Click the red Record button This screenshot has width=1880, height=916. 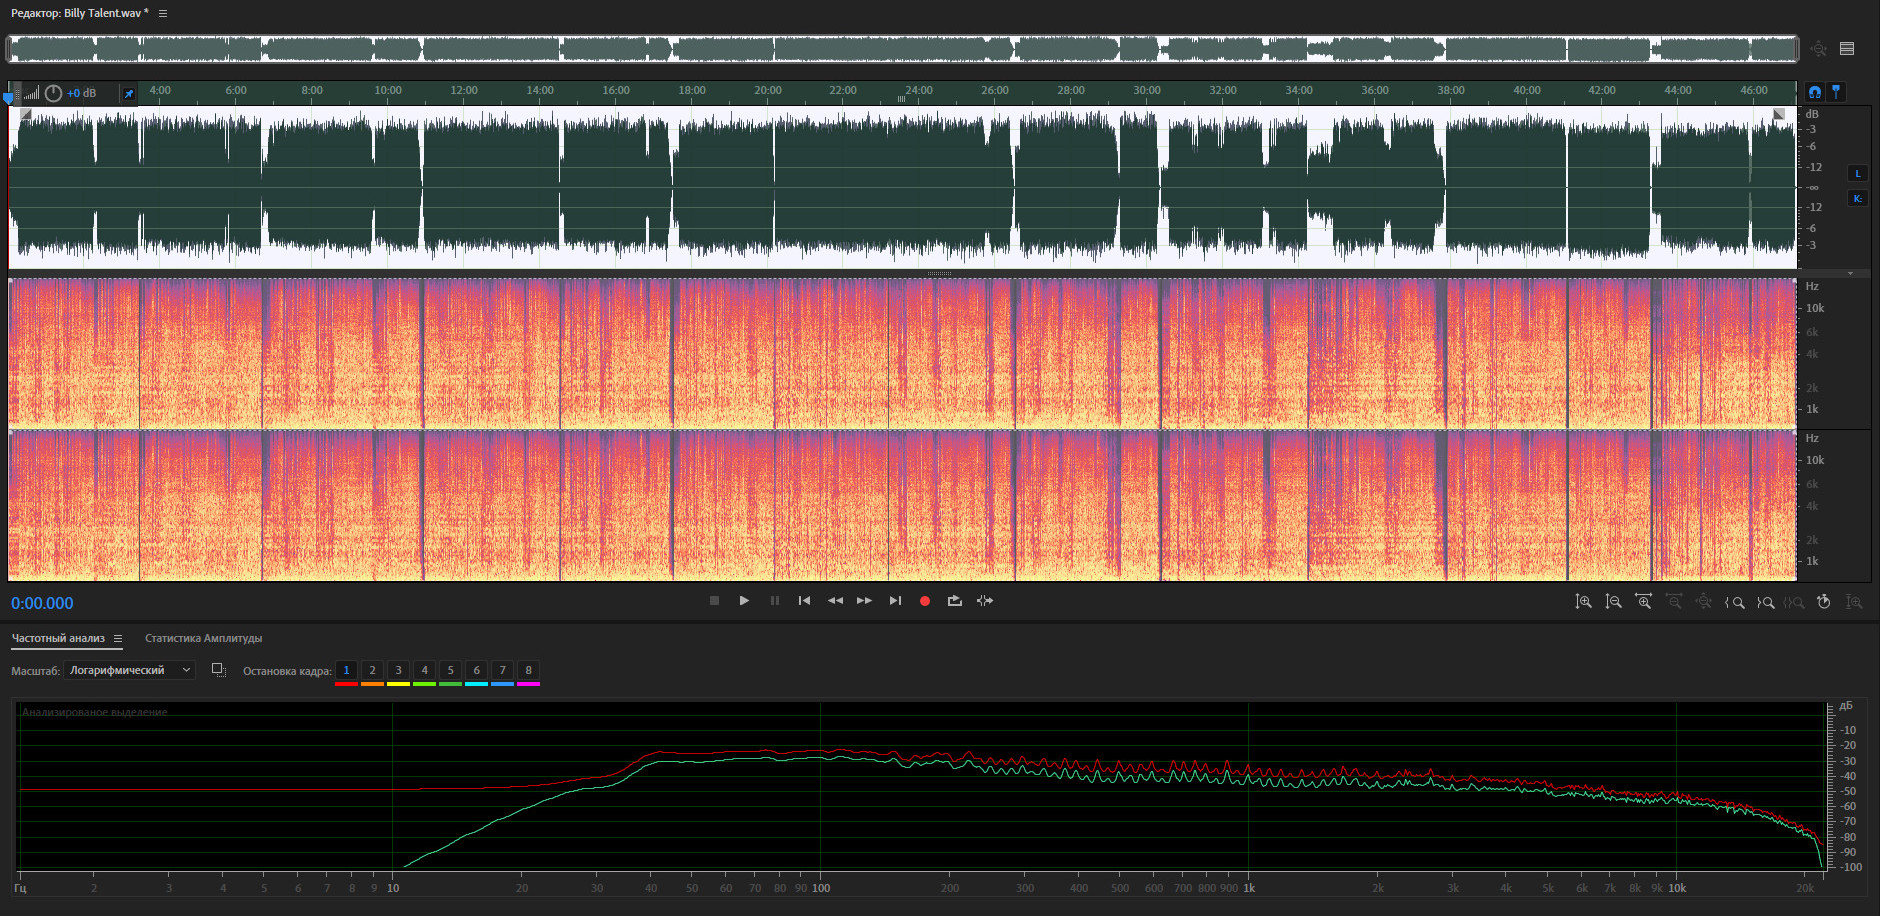coord(924,601)
